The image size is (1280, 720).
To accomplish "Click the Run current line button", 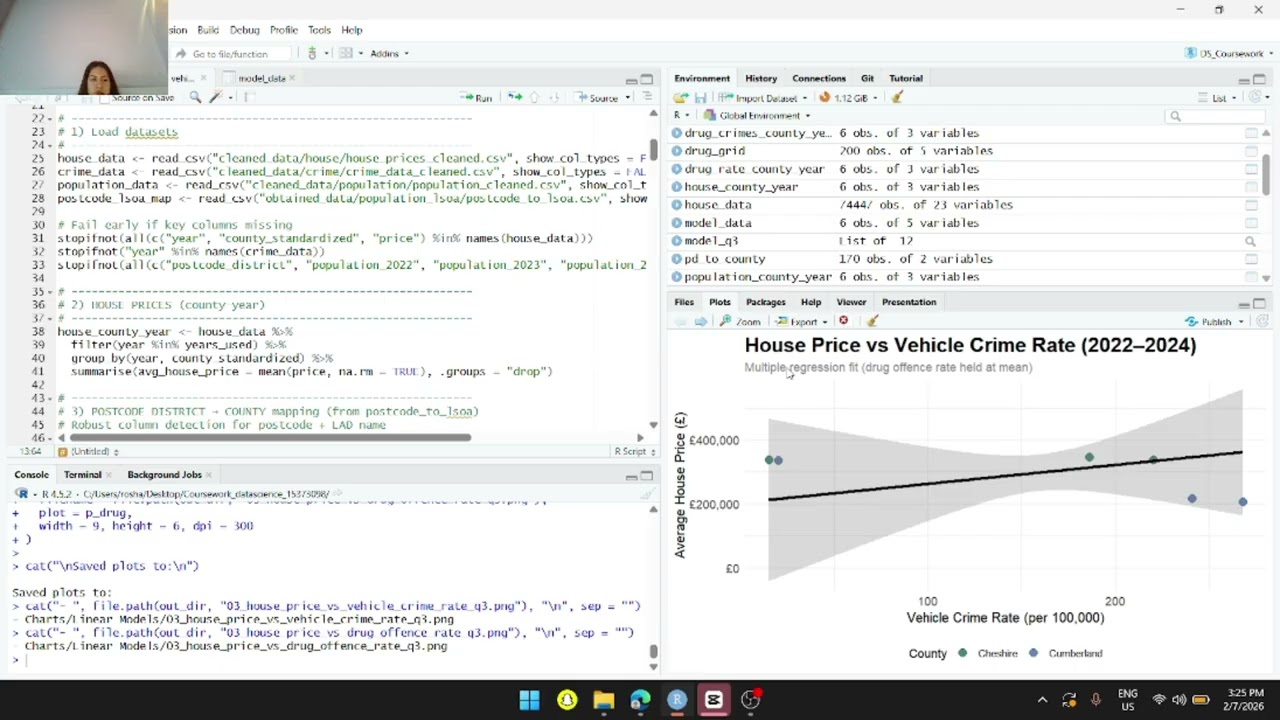I will pyautogui.click(x=476, y=97).
